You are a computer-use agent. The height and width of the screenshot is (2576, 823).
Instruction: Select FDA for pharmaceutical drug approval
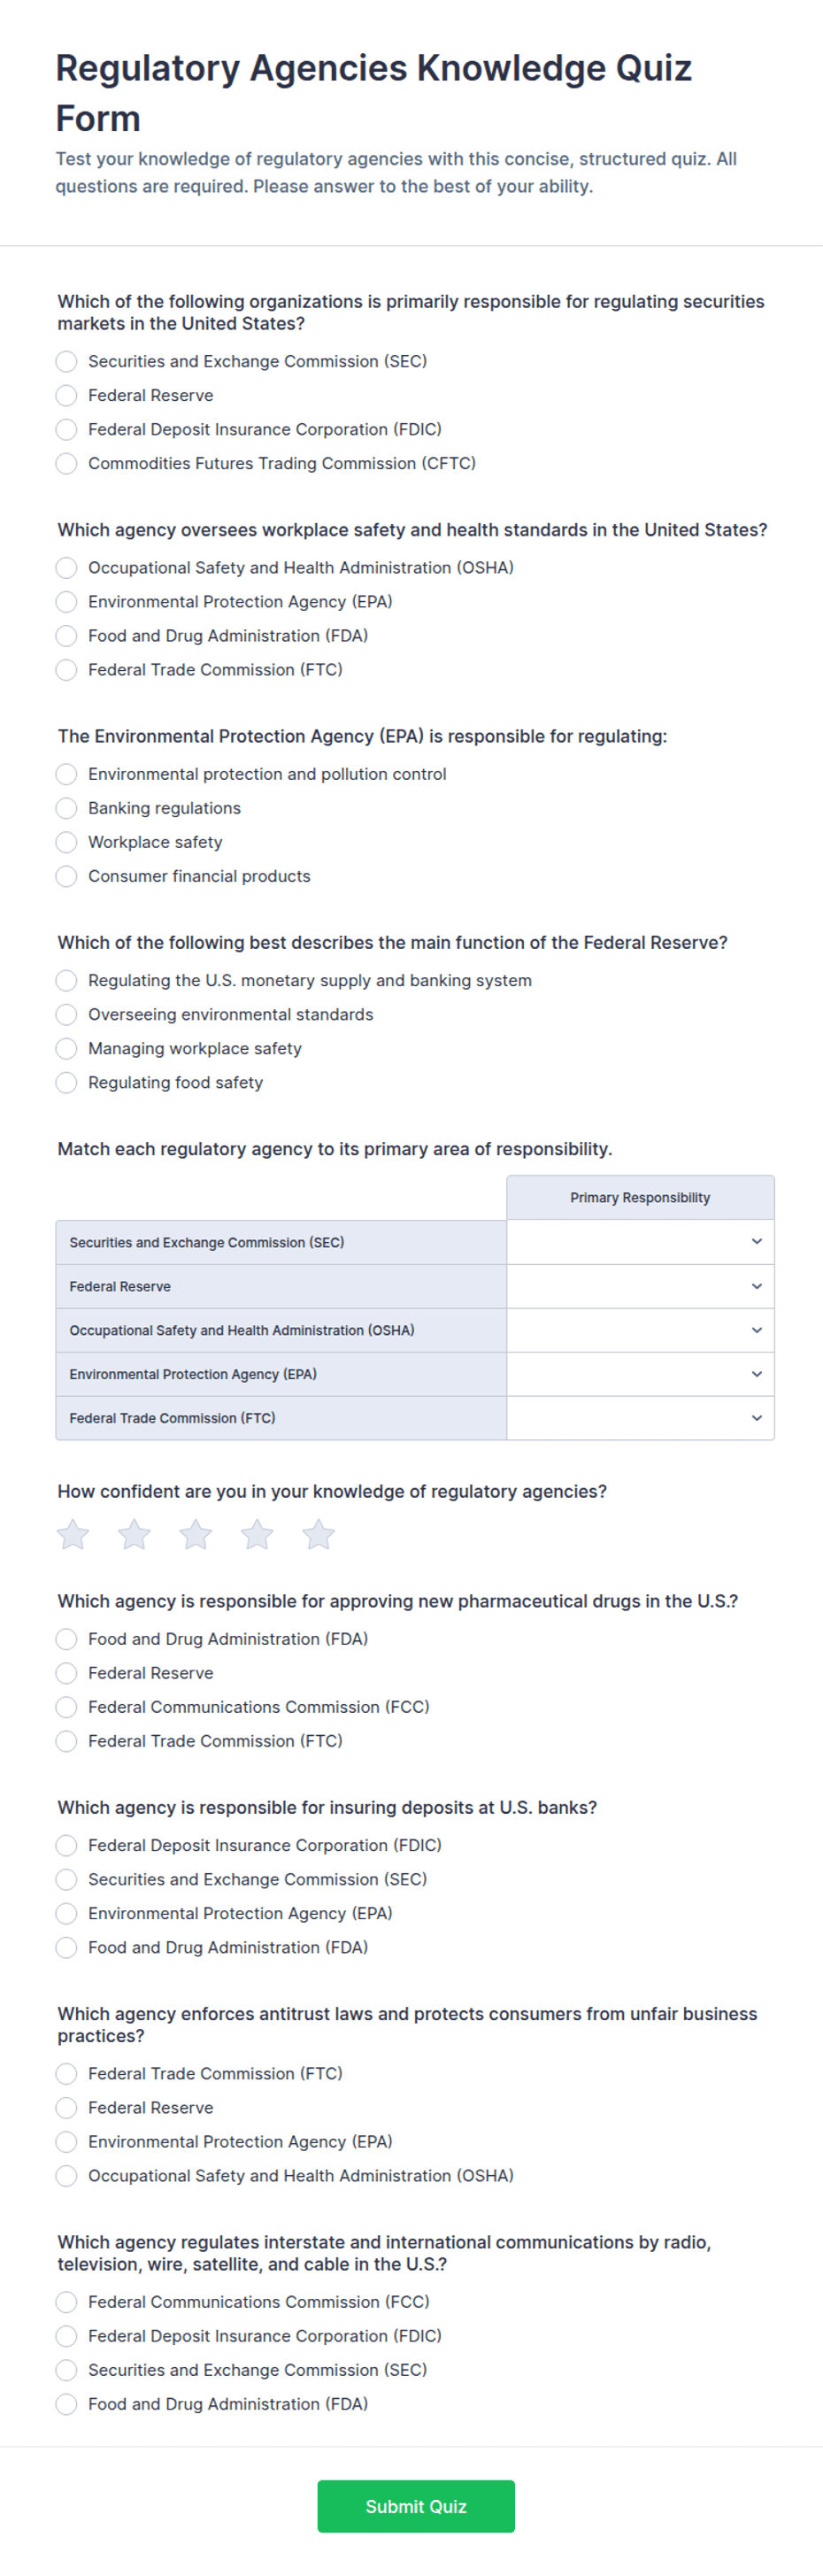(66, 1638)
